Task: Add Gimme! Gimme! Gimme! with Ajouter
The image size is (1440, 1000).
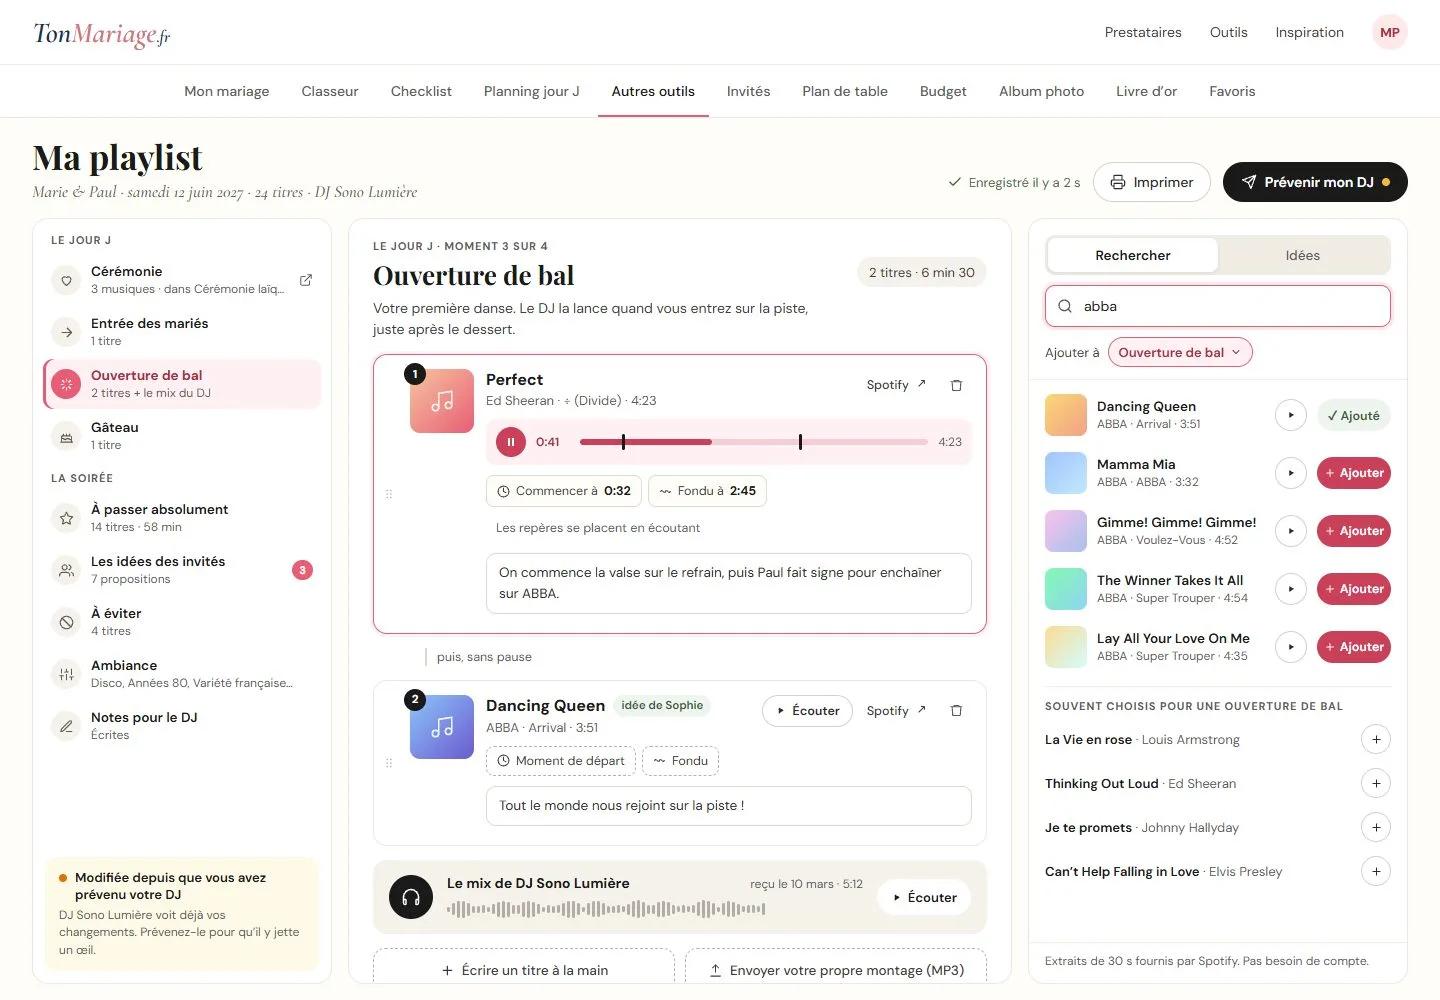Action: [x=1354, y=531]
